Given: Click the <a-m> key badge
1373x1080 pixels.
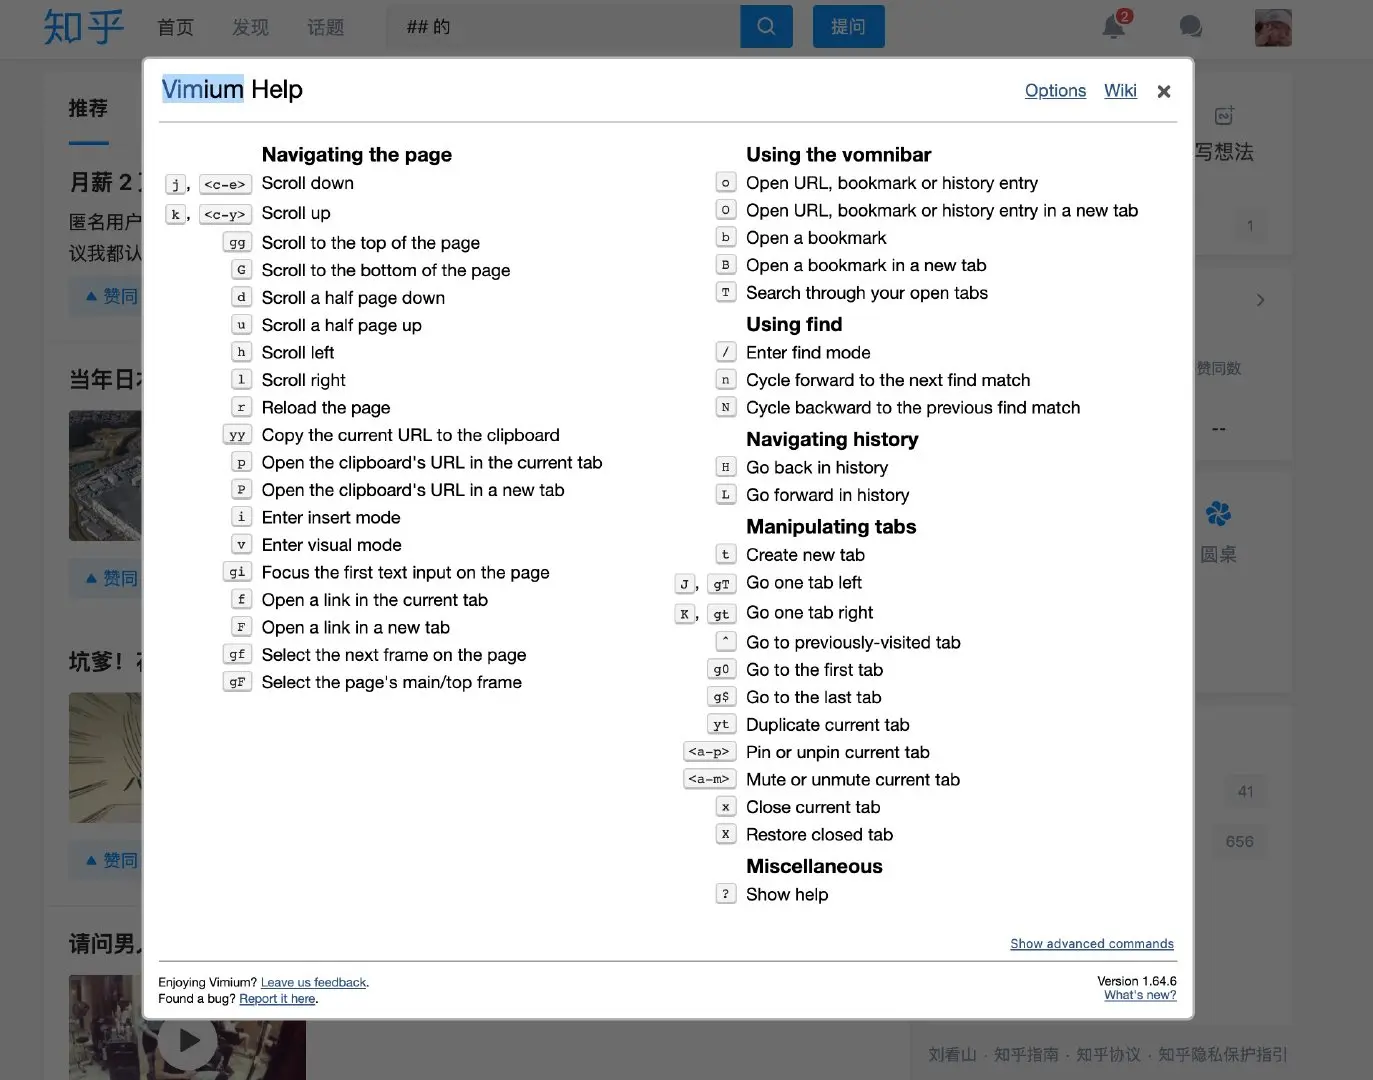Looking at the screenshot, I should 709,779.
